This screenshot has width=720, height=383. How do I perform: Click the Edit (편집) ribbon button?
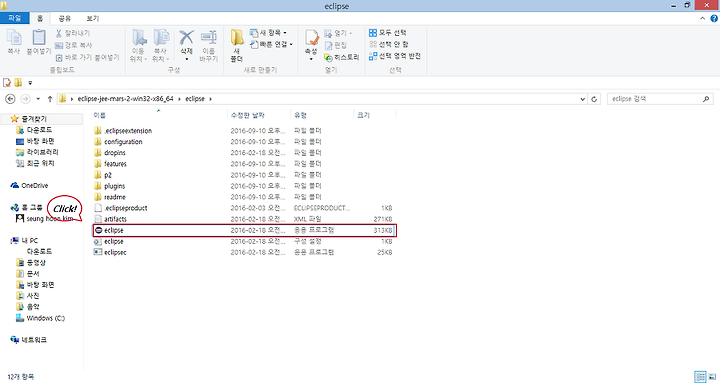pyautogui.click(x=336, y=45)
